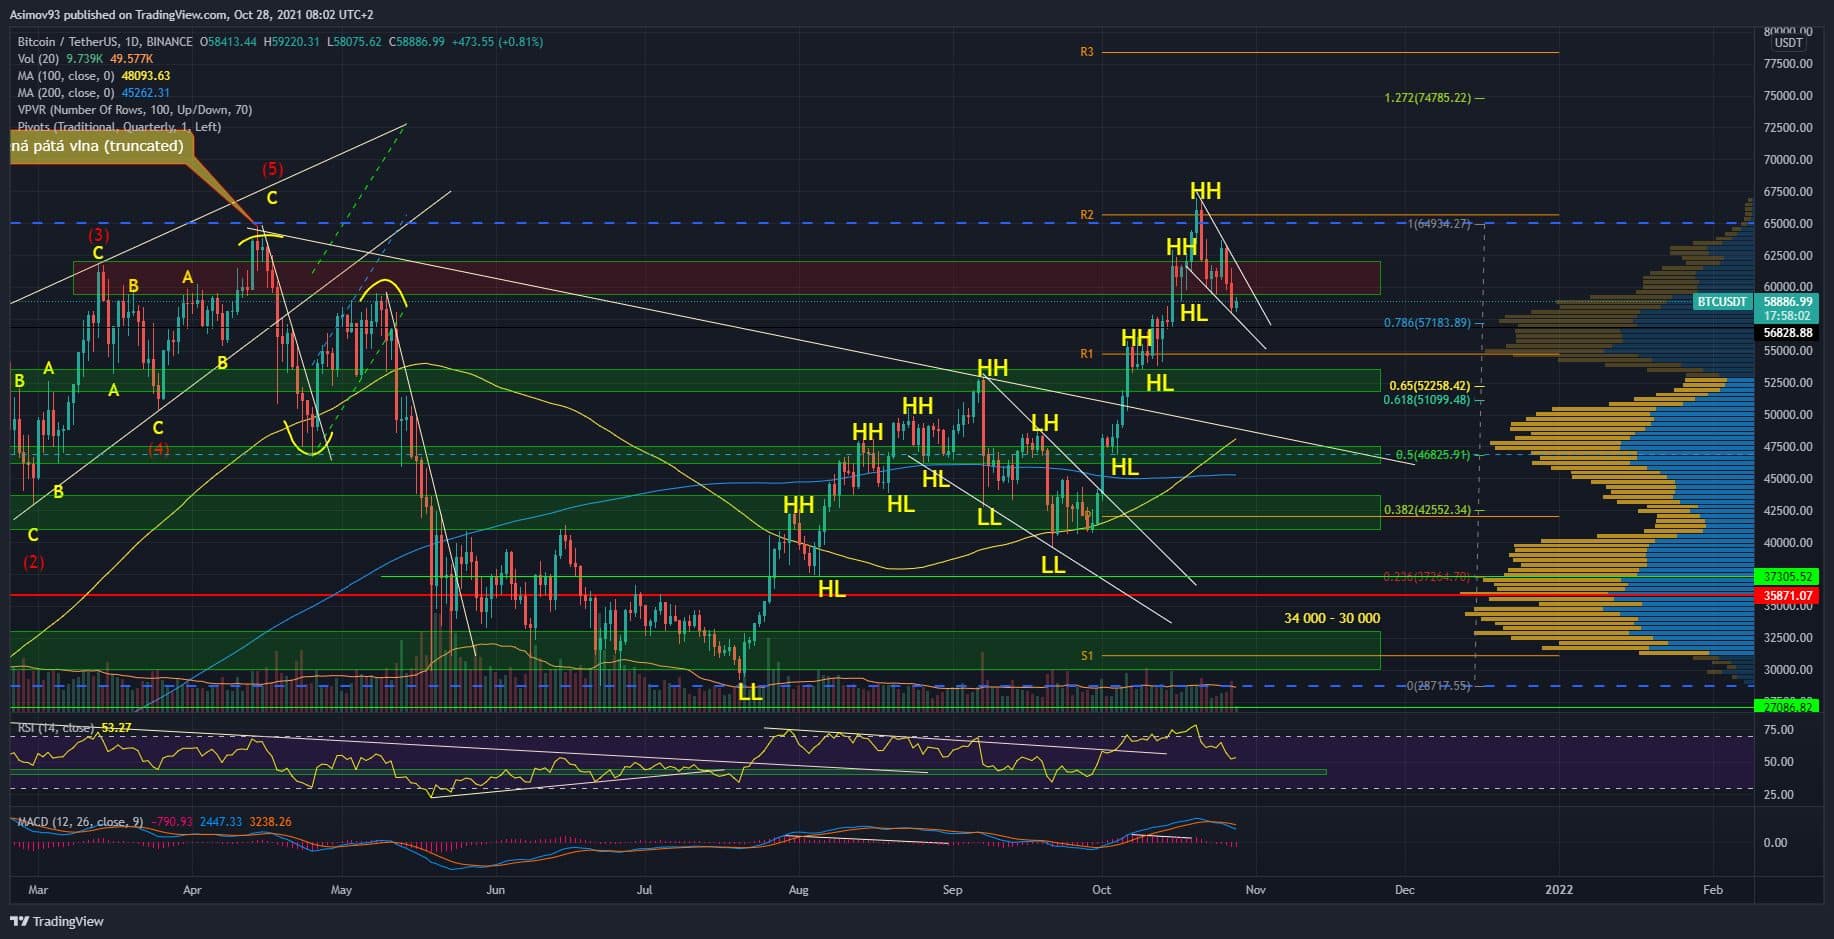This screenshot has height=939, width=1834.
Task: Click the green 37305.52 price label
Action: click(x=1787, y=576)
